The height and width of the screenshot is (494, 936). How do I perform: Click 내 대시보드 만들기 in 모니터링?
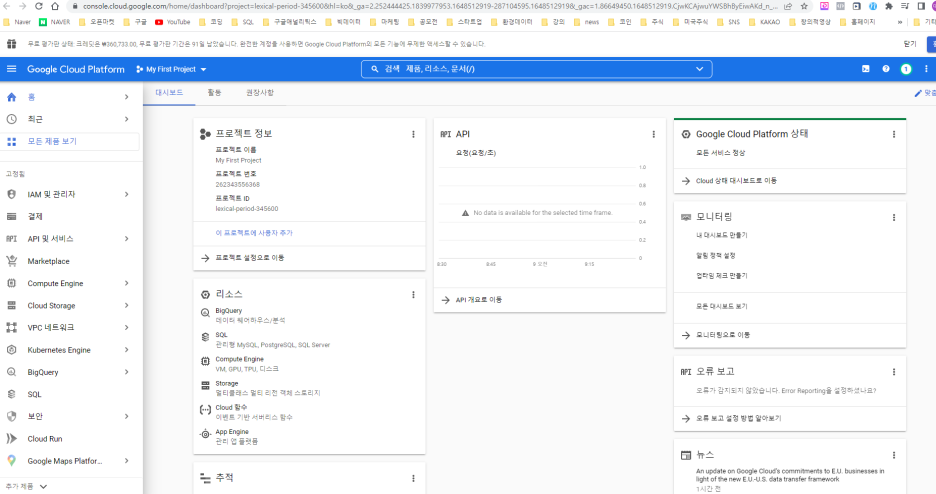click(x=721, y=235)
